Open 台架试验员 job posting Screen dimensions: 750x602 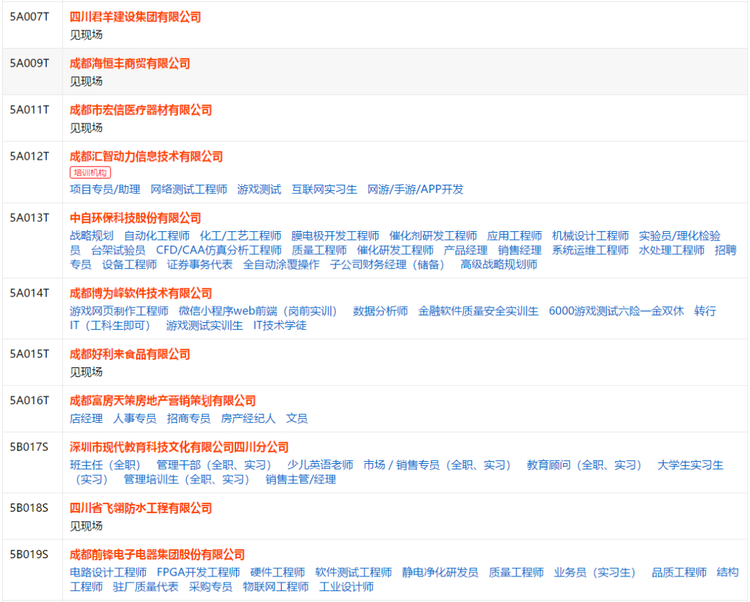click(x=119, y=250)
